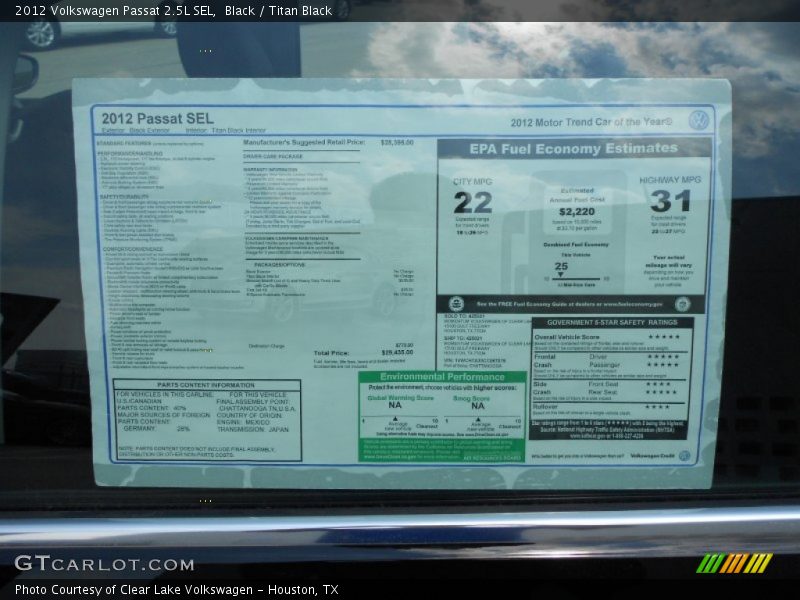
Task: Click the Volkswagen logo beside Motor Trend text
Action: click(x=699, y=121)
